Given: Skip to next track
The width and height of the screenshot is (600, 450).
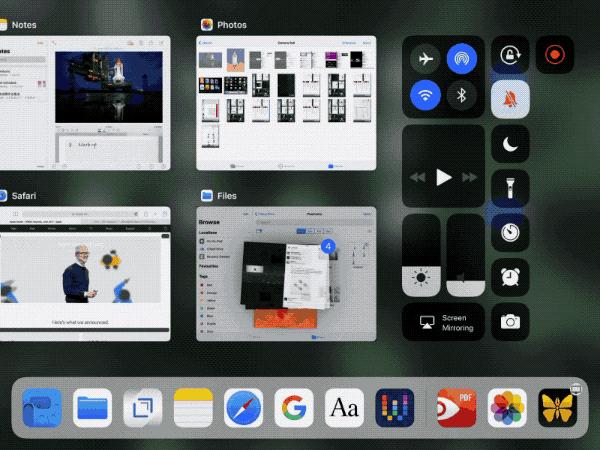Looking at the screenshot, I should tap(470, 177).
